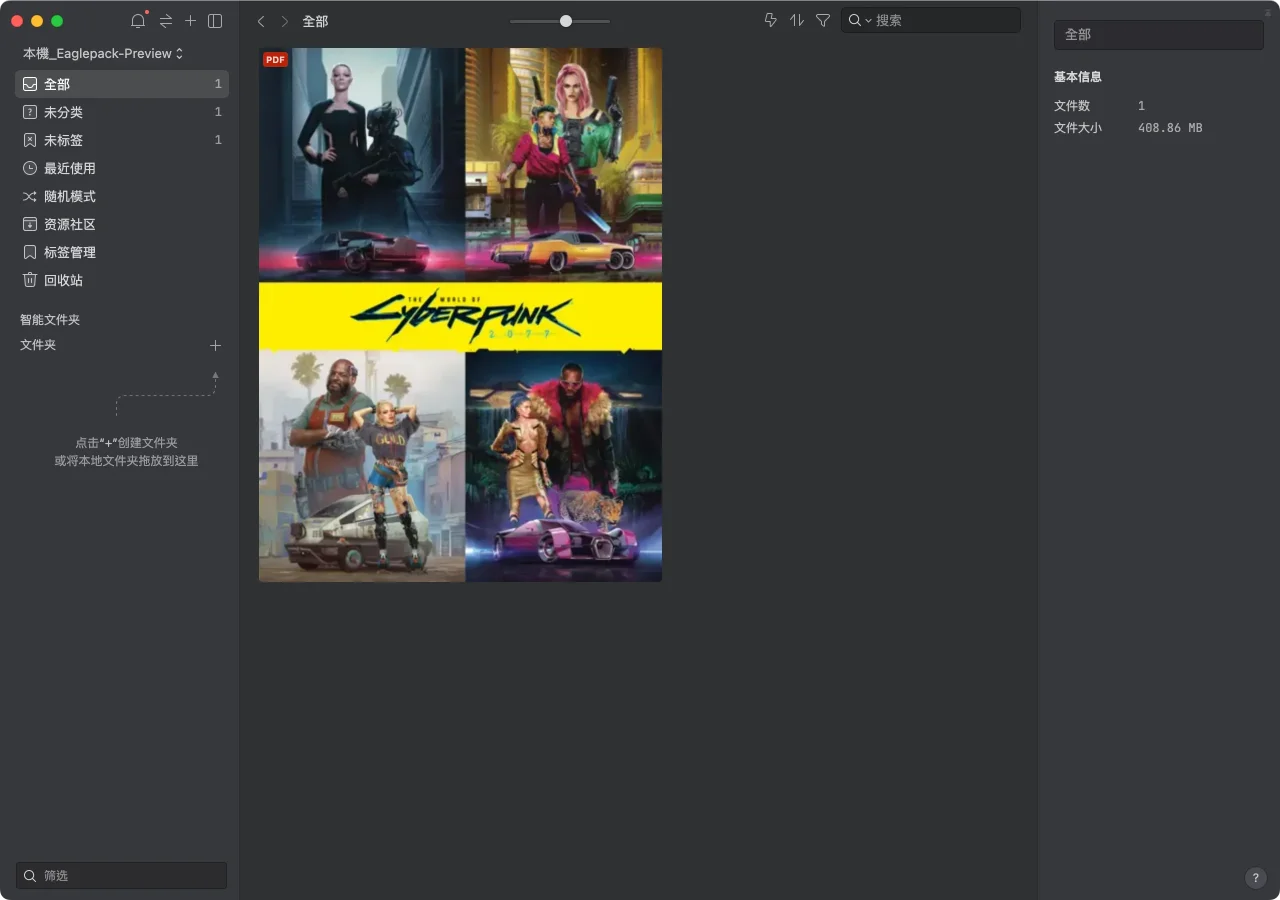Screen dimensions: 1280x900
Task: Click the switch library arrows icon
Action: [x=166, y=21]
